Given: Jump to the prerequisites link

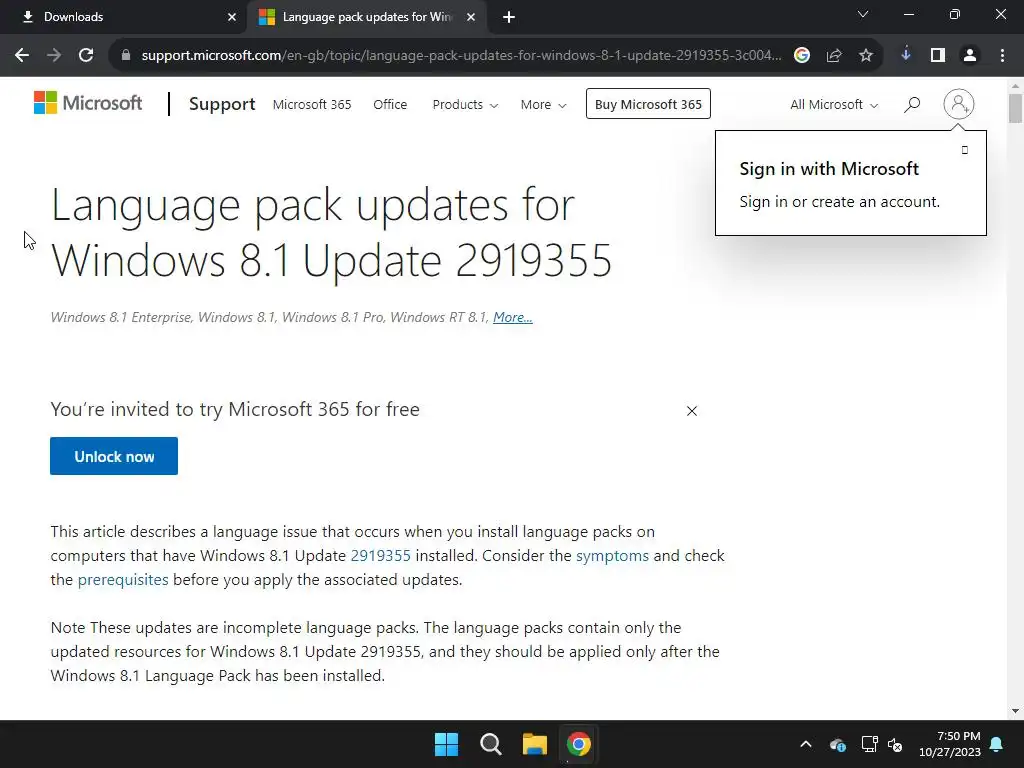Looking at the screenshot, I should pyautogui.click(x=123, y=580).
